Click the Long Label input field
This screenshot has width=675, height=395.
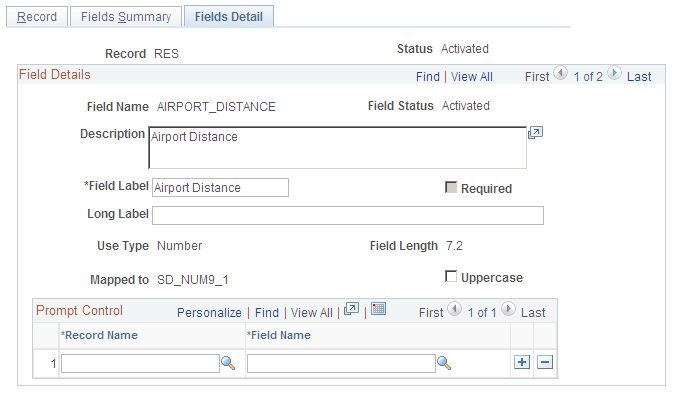(348, 215)
